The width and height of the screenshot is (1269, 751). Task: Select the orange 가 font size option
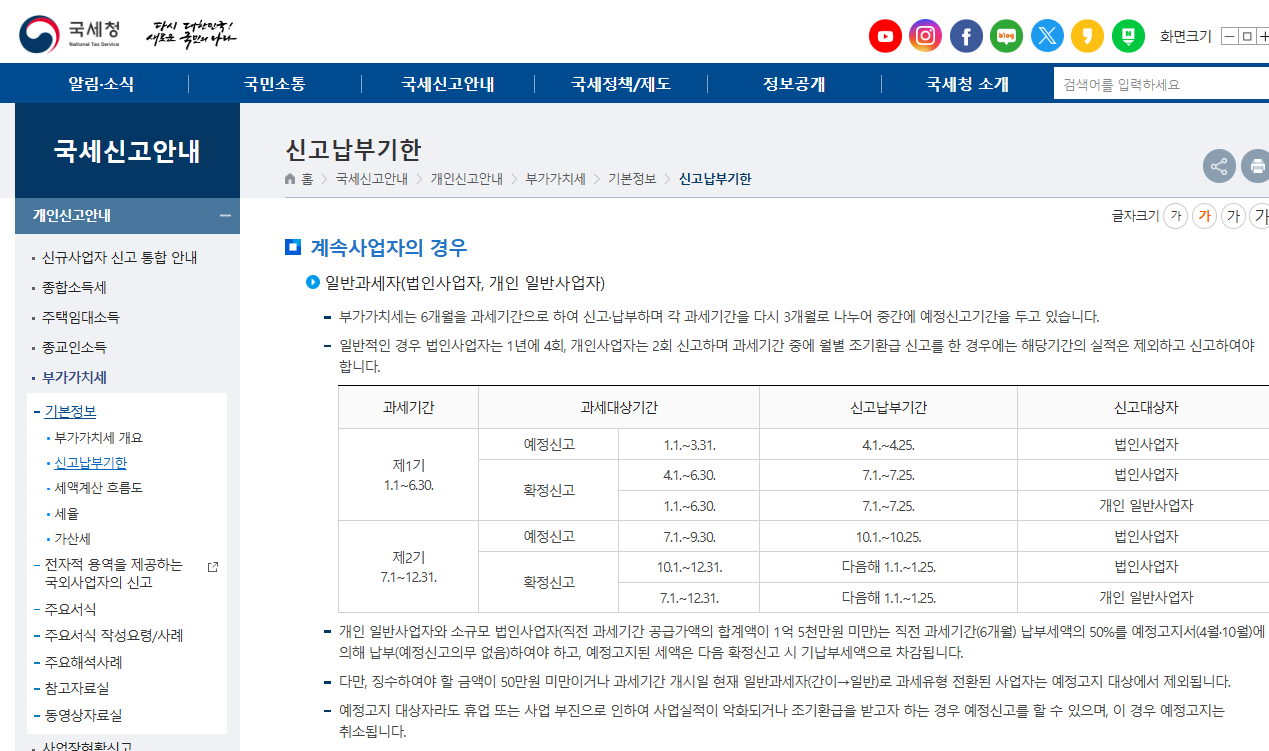pyautogui.click(x=1205, y=216)
